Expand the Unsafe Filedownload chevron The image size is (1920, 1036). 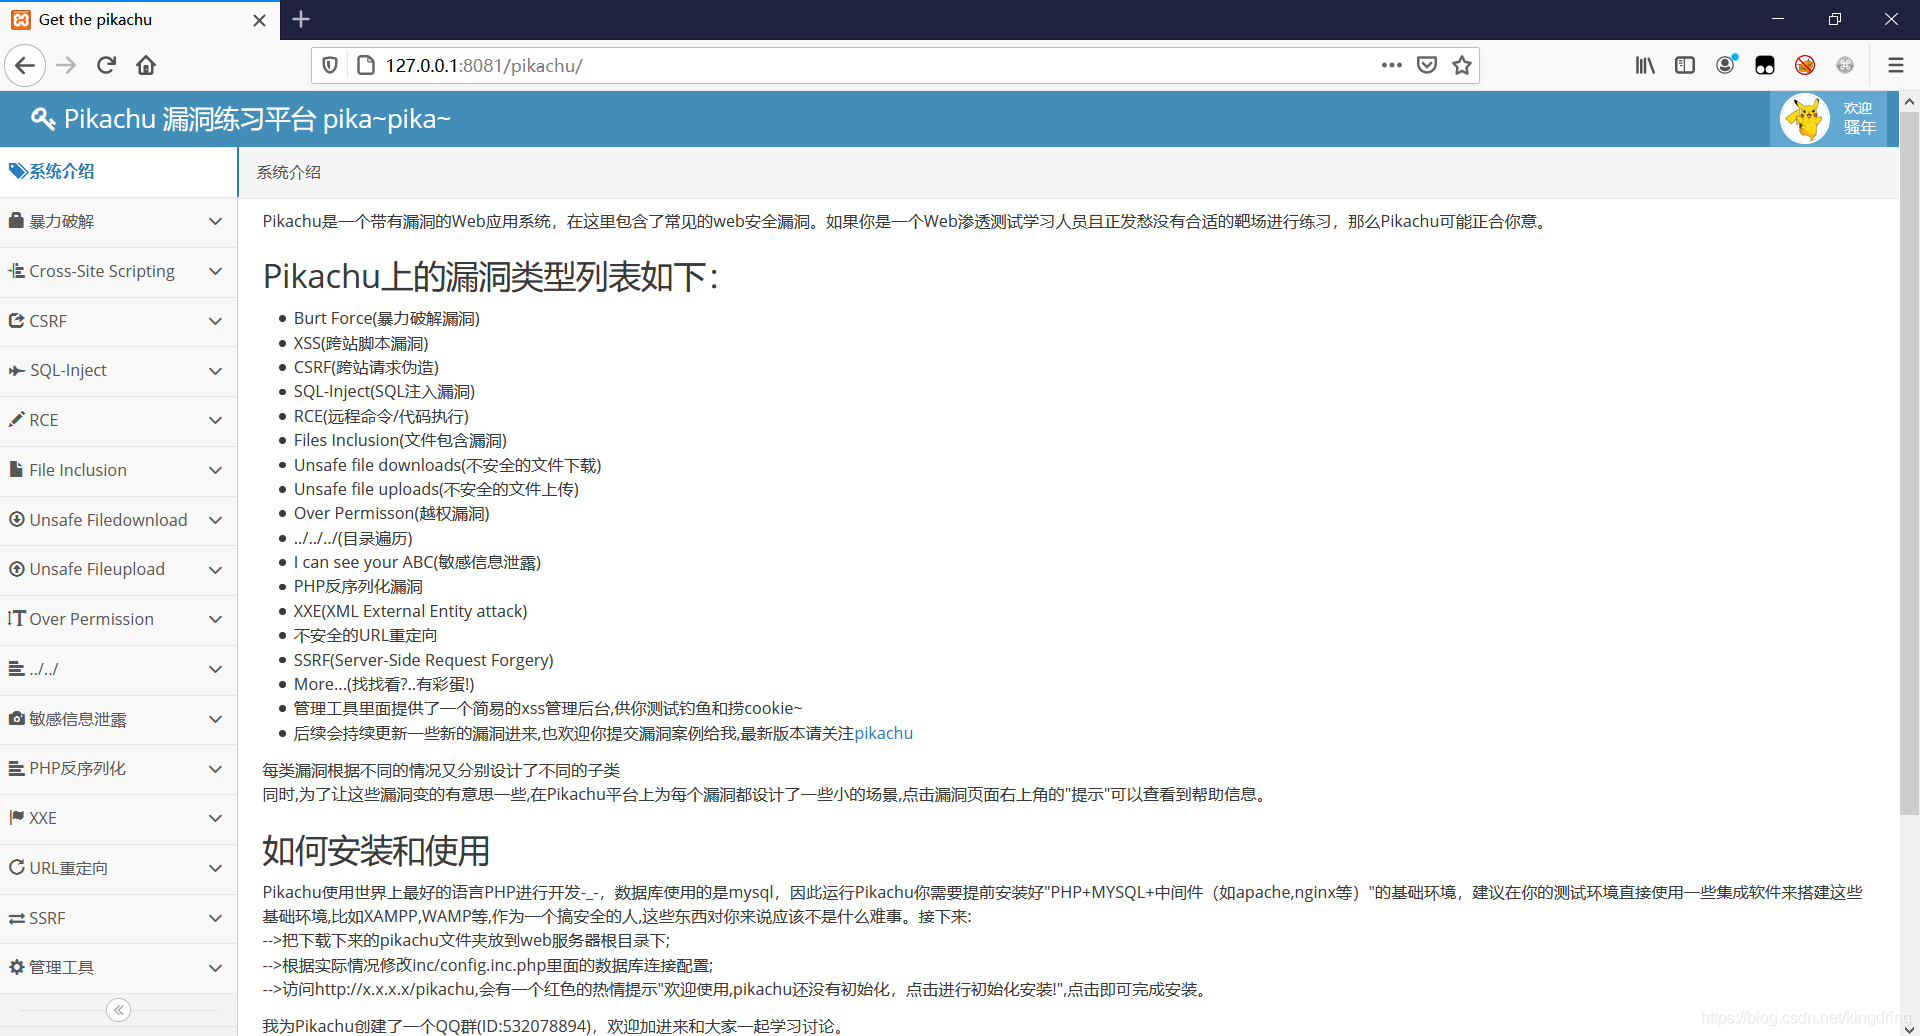tap(215, 520)
